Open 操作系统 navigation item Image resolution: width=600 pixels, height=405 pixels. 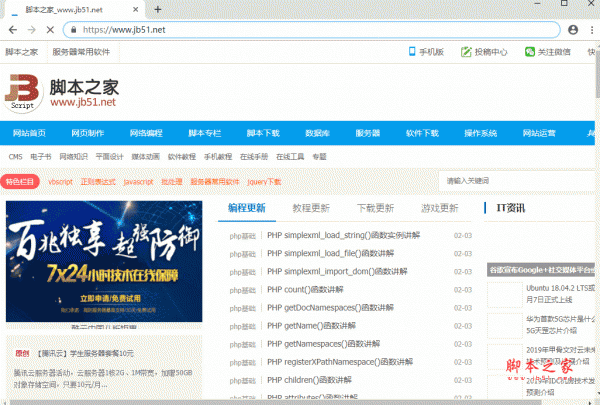coord(481,133)
